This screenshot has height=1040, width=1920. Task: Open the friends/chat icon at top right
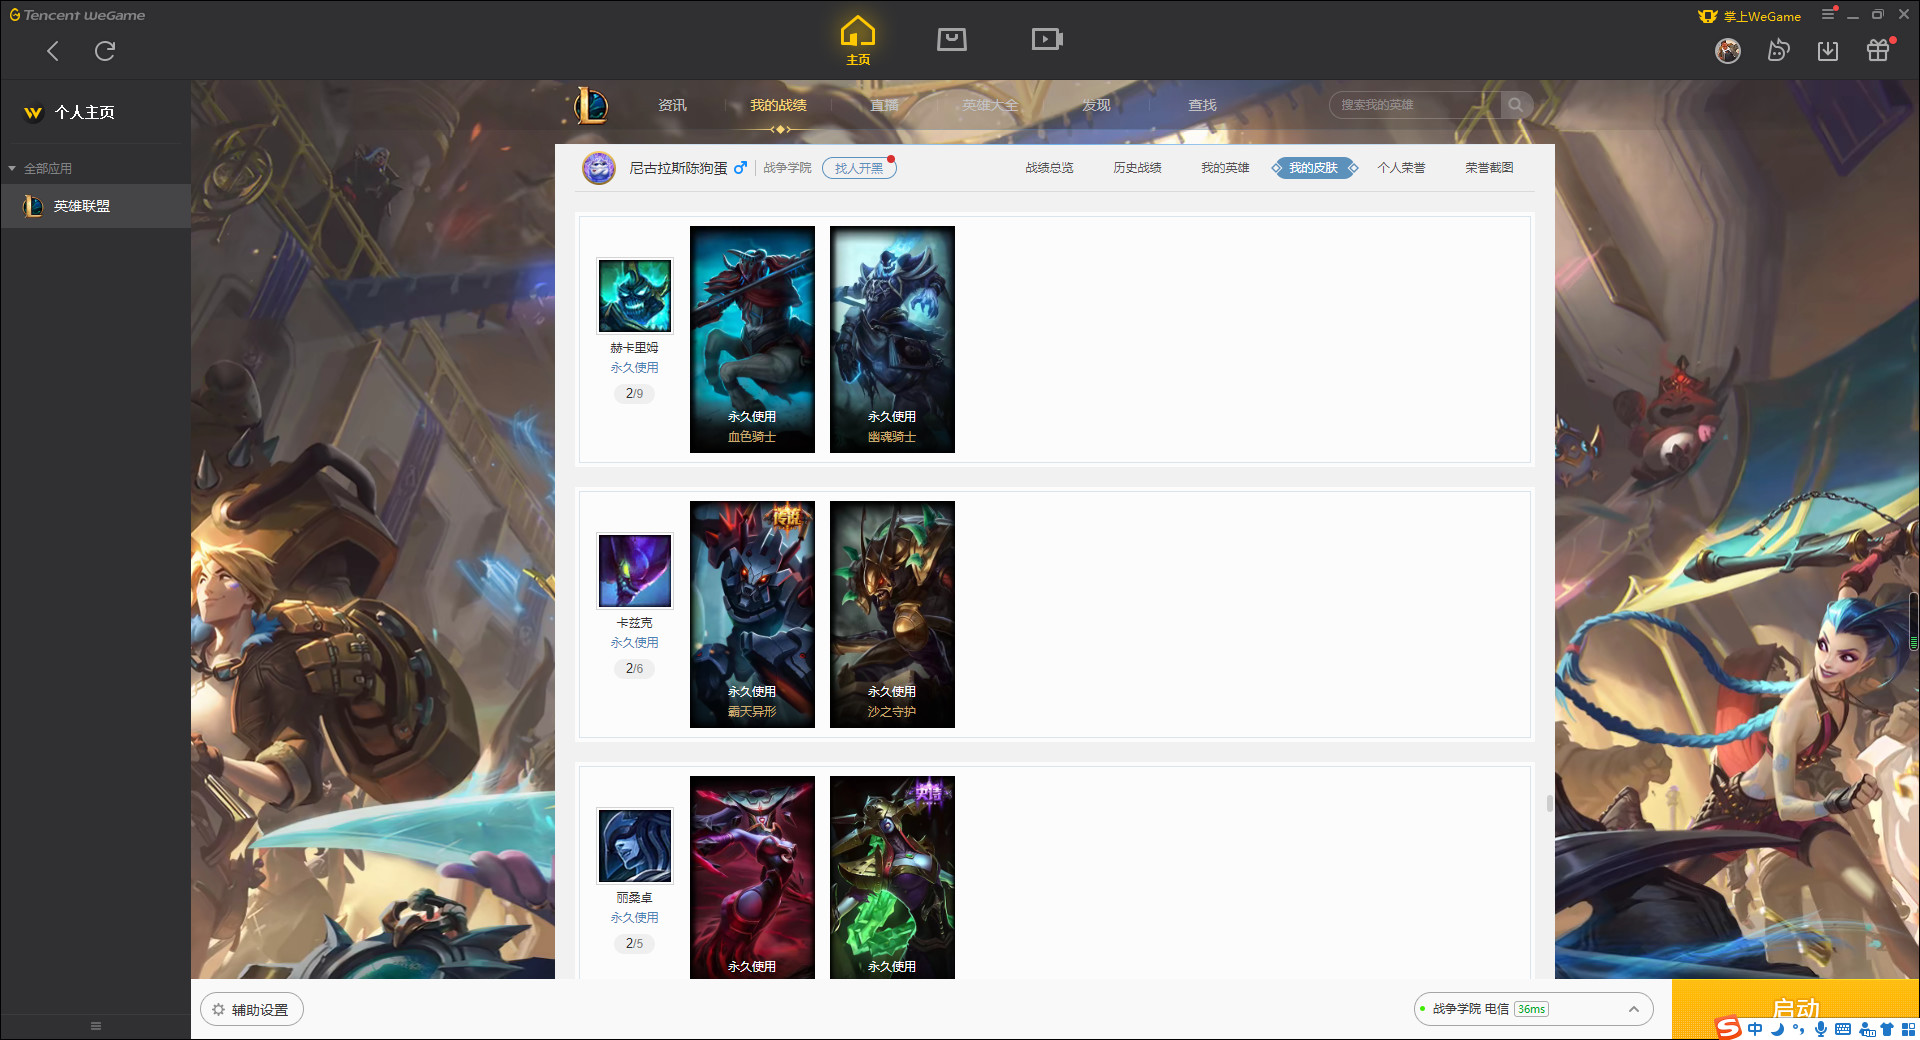tap(1778, 50)
